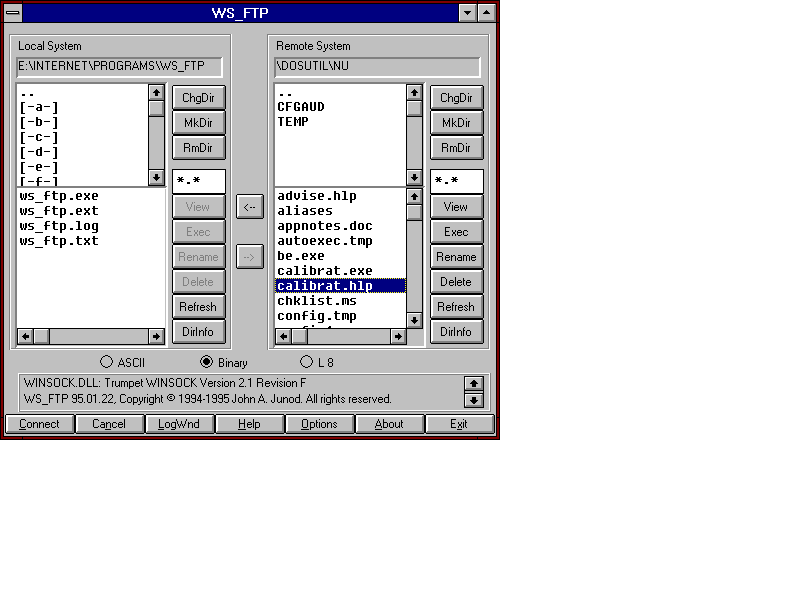Select ASCII transfer mode

[x=122, y=362]
